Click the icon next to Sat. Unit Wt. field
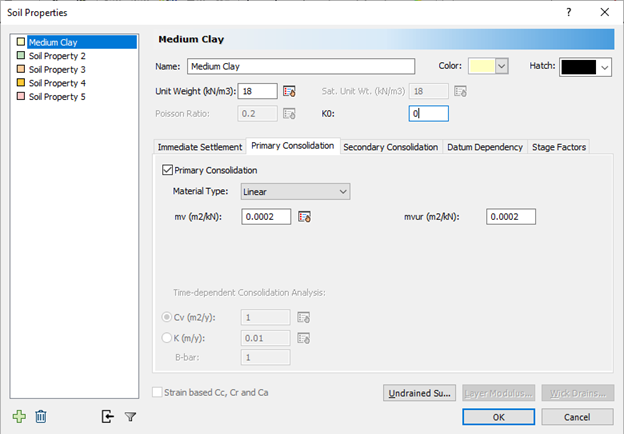Viewport: 624px width, 434px height. pos(461,92)
